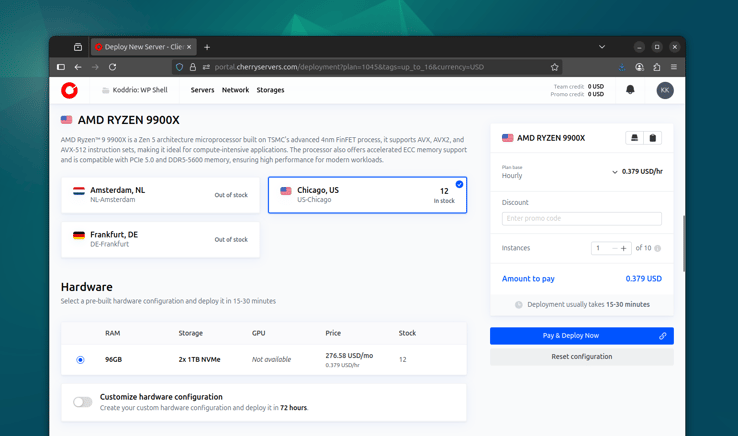Click Pay & Deploy Now button
Viewport: 738px width, 436px height.
pos(571,336)
